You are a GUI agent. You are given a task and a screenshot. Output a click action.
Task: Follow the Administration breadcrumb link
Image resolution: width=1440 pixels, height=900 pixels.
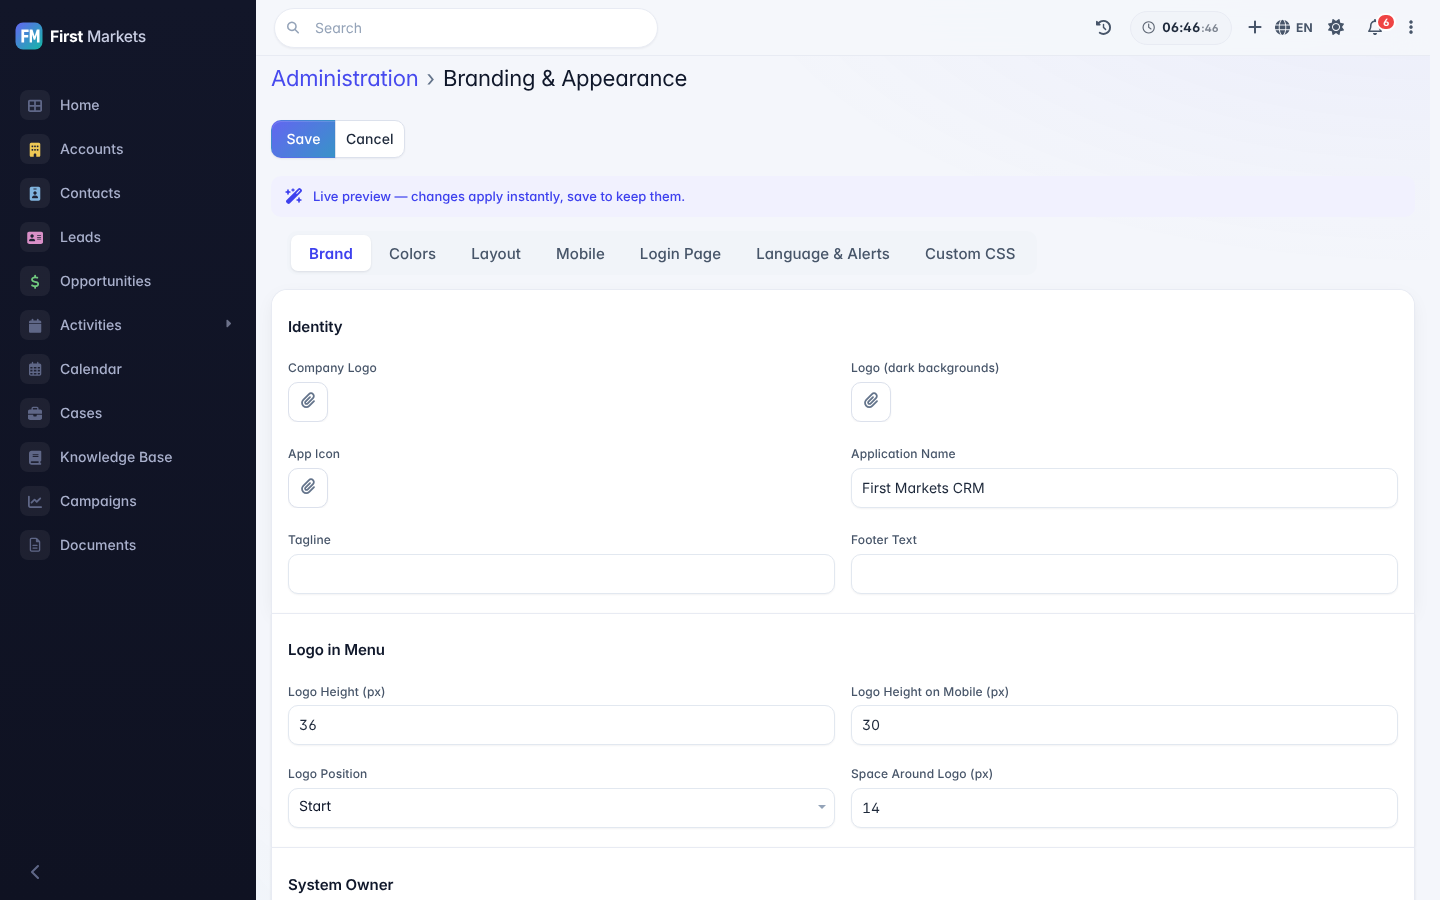tap(345, 78)
